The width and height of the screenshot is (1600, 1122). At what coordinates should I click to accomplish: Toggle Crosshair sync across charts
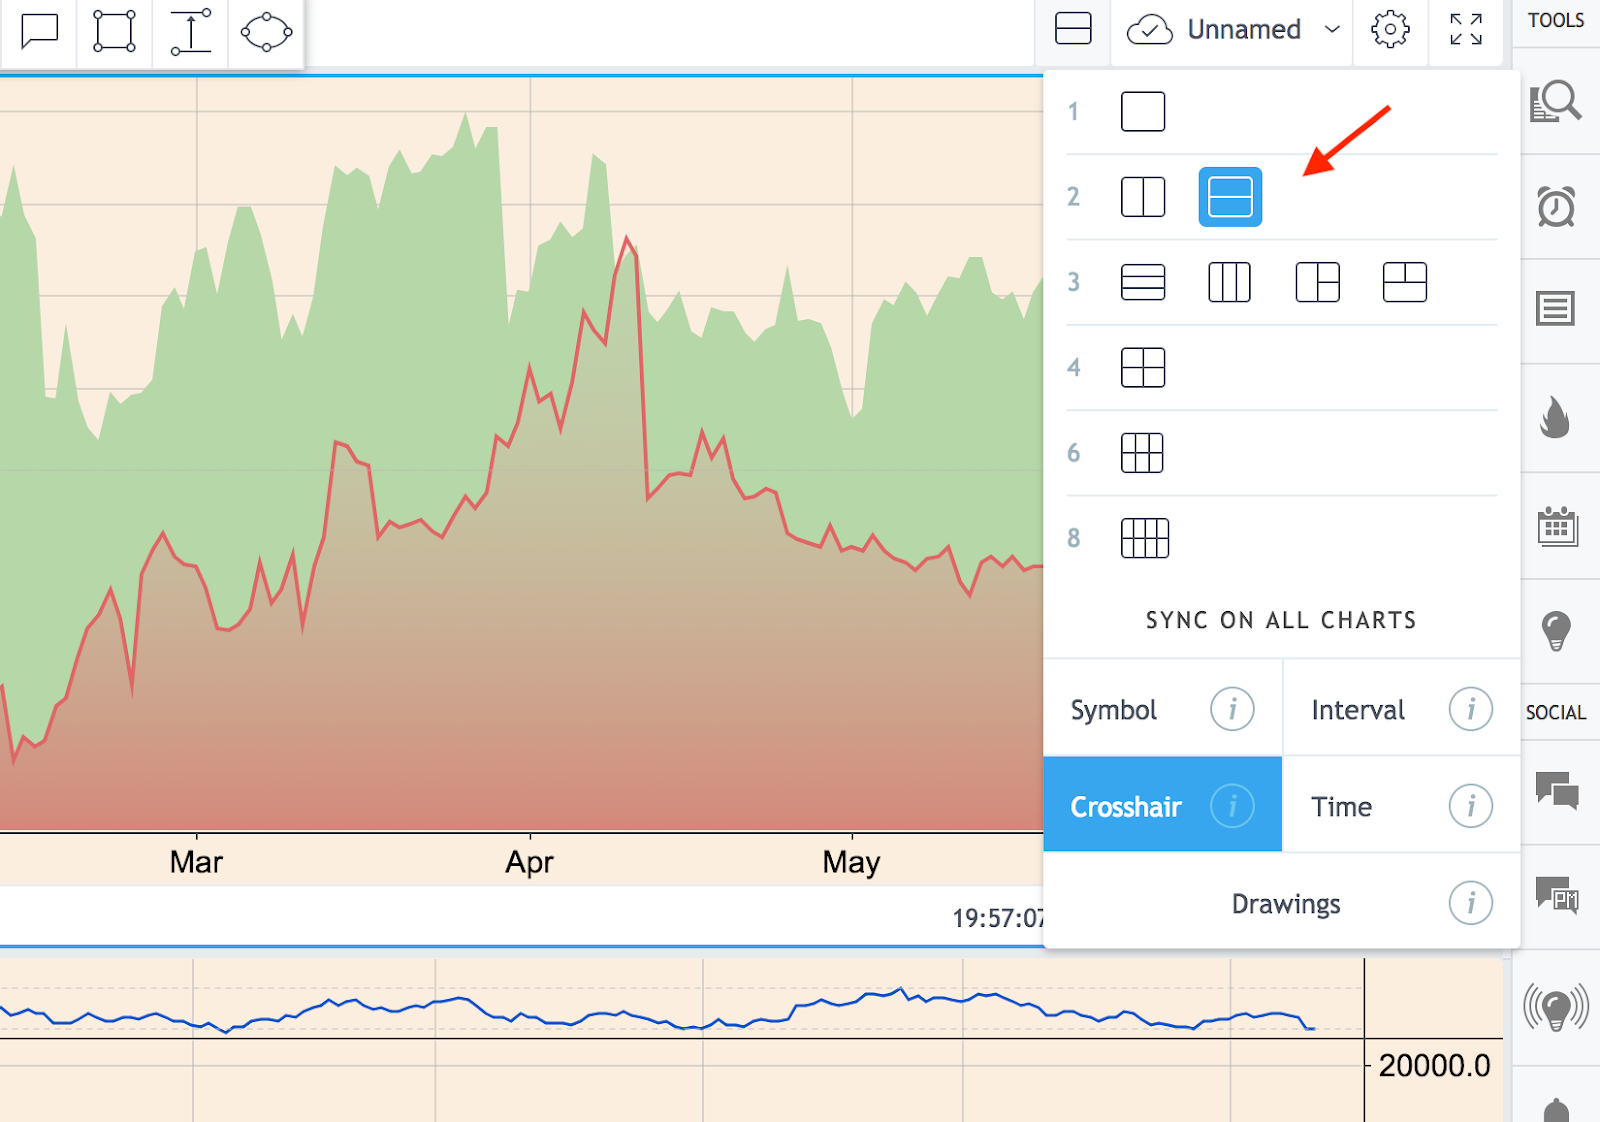point(1127,806)
